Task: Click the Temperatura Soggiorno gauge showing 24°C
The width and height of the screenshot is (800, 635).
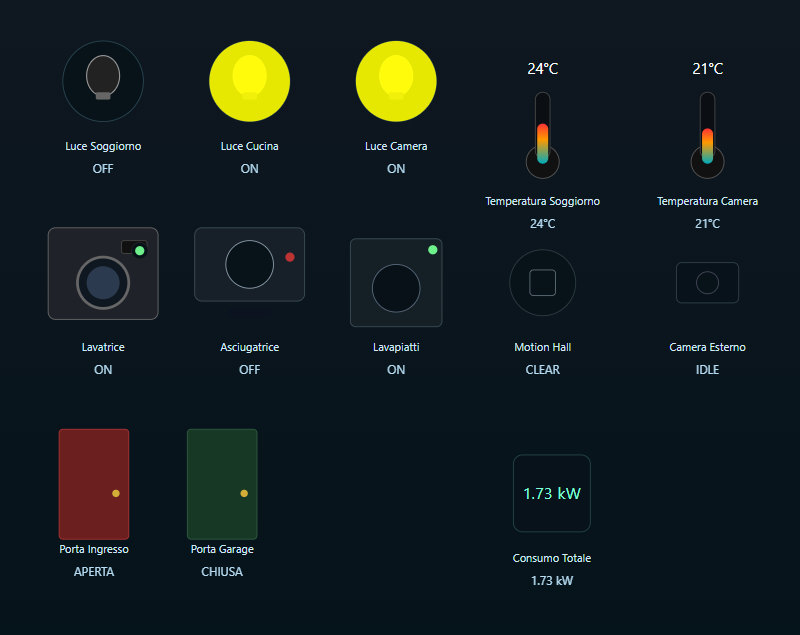Action: click(x=542, y=133)
